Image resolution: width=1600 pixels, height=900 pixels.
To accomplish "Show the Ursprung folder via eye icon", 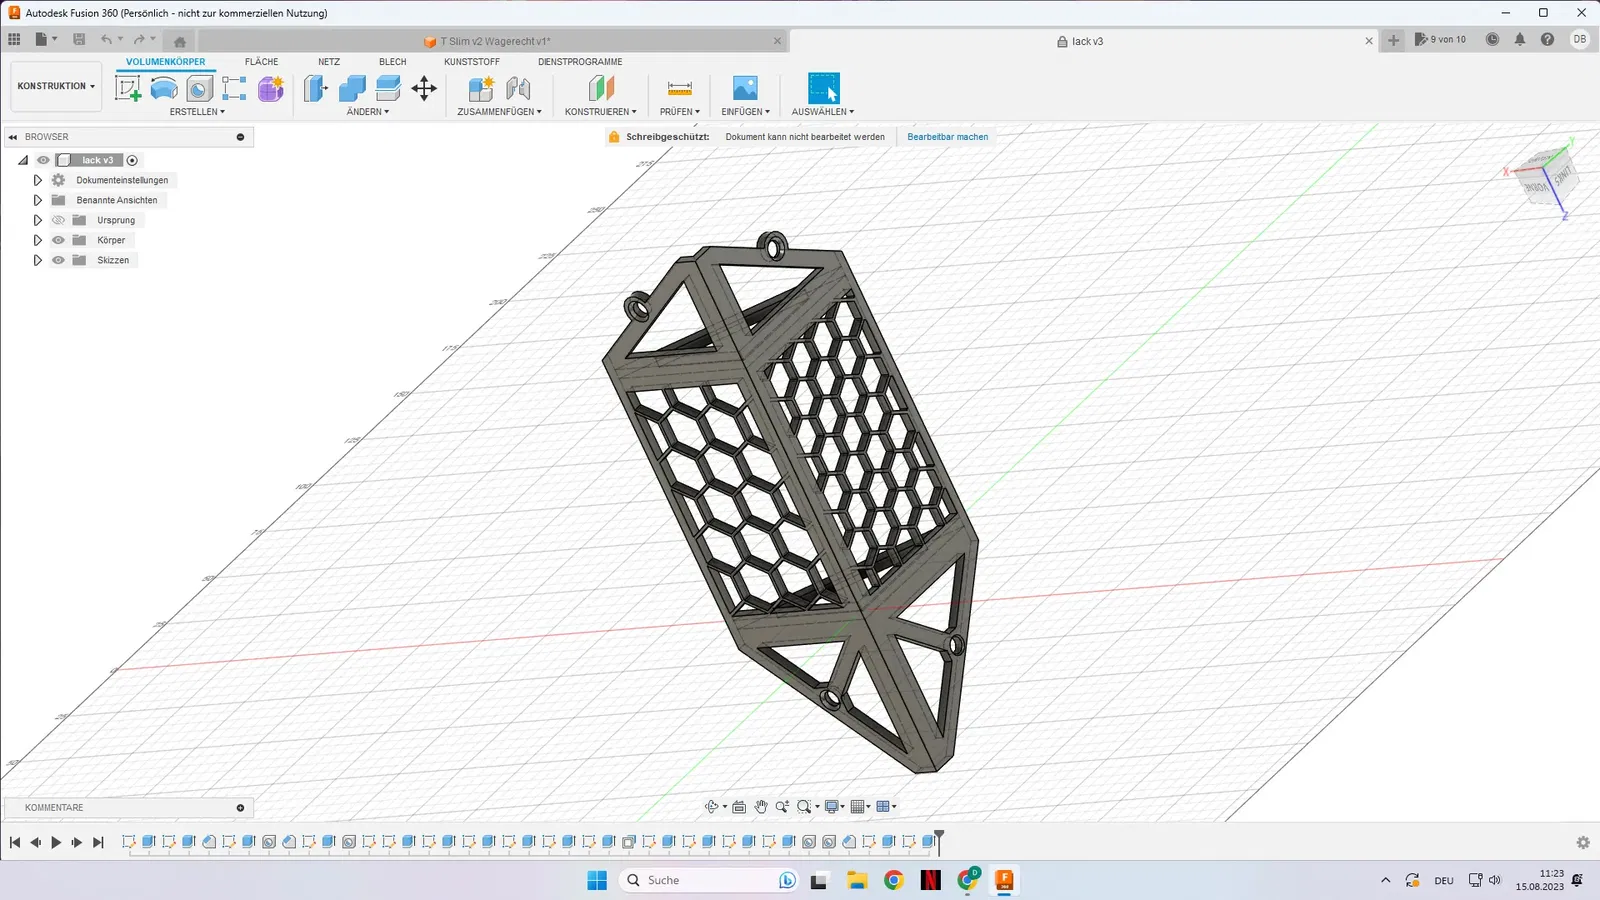I will click(58, 220).
